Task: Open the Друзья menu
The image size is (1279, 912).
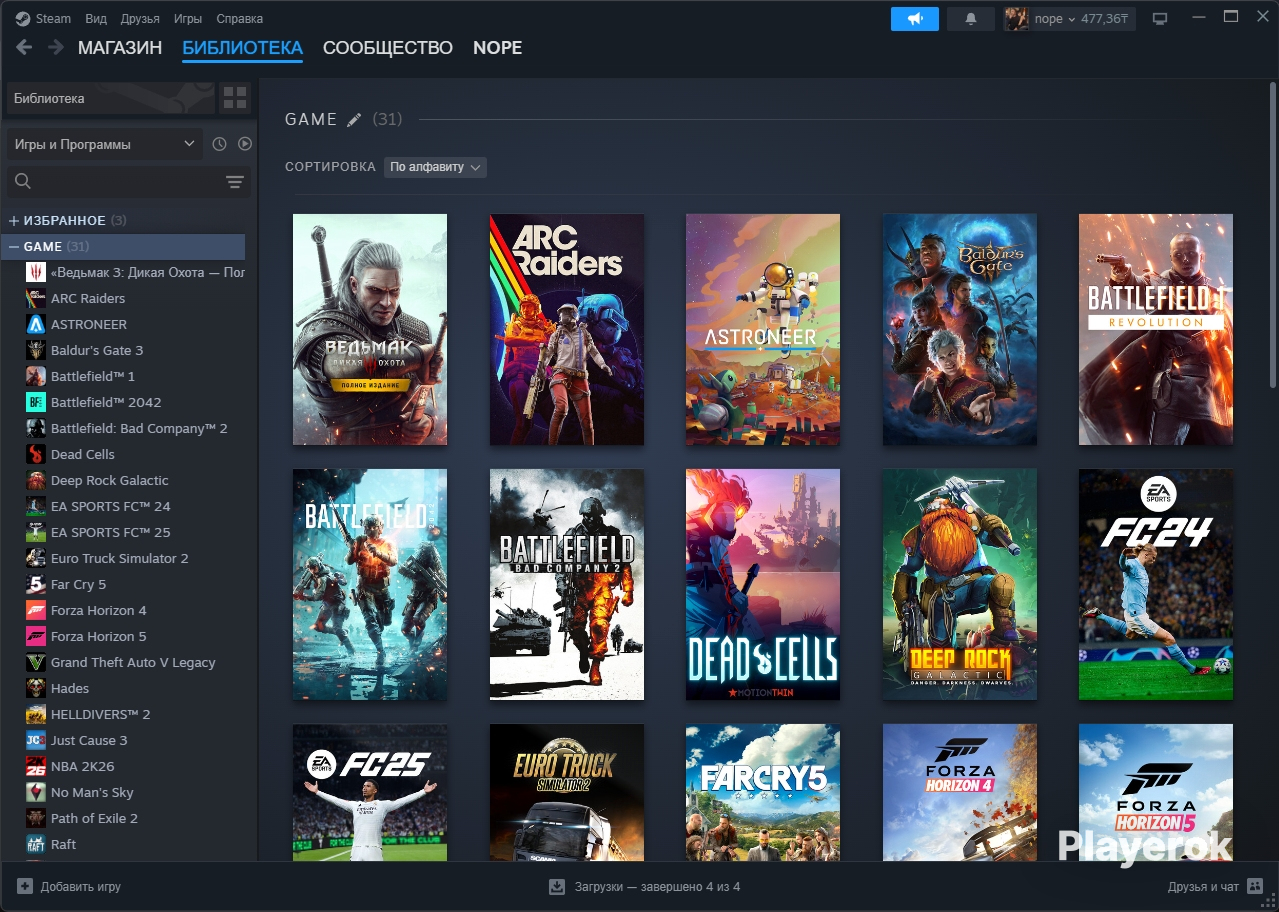Action: [140, 18]
